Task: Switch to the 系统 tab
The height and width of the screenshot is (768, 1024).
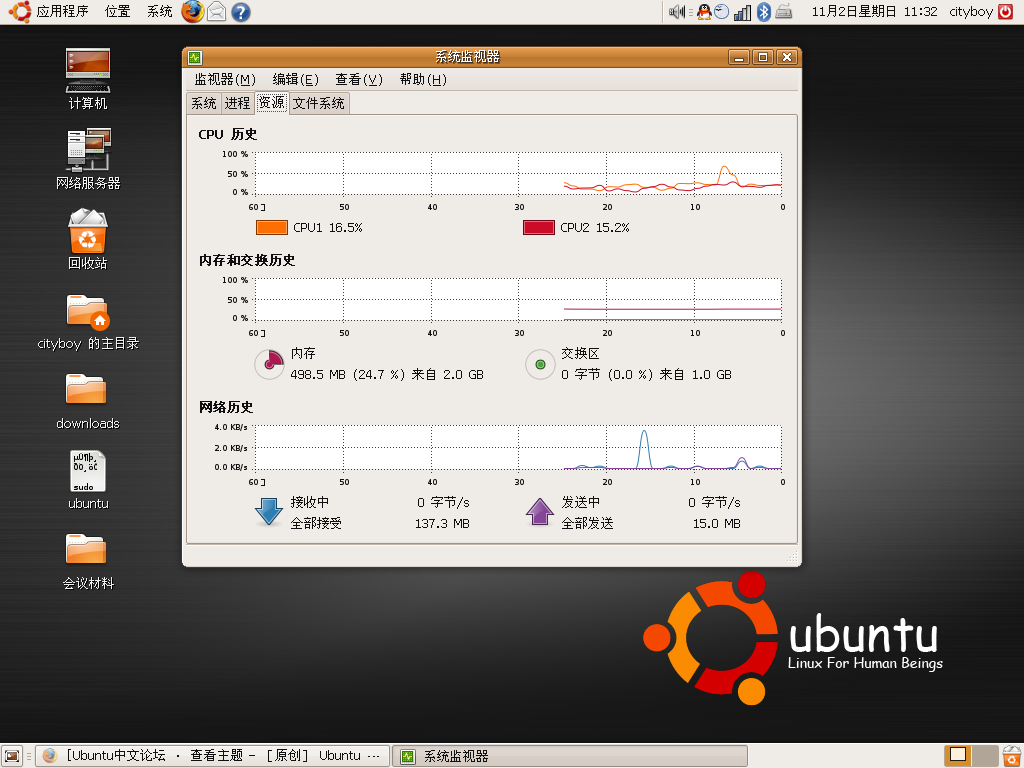Action: tap(204, 103)
